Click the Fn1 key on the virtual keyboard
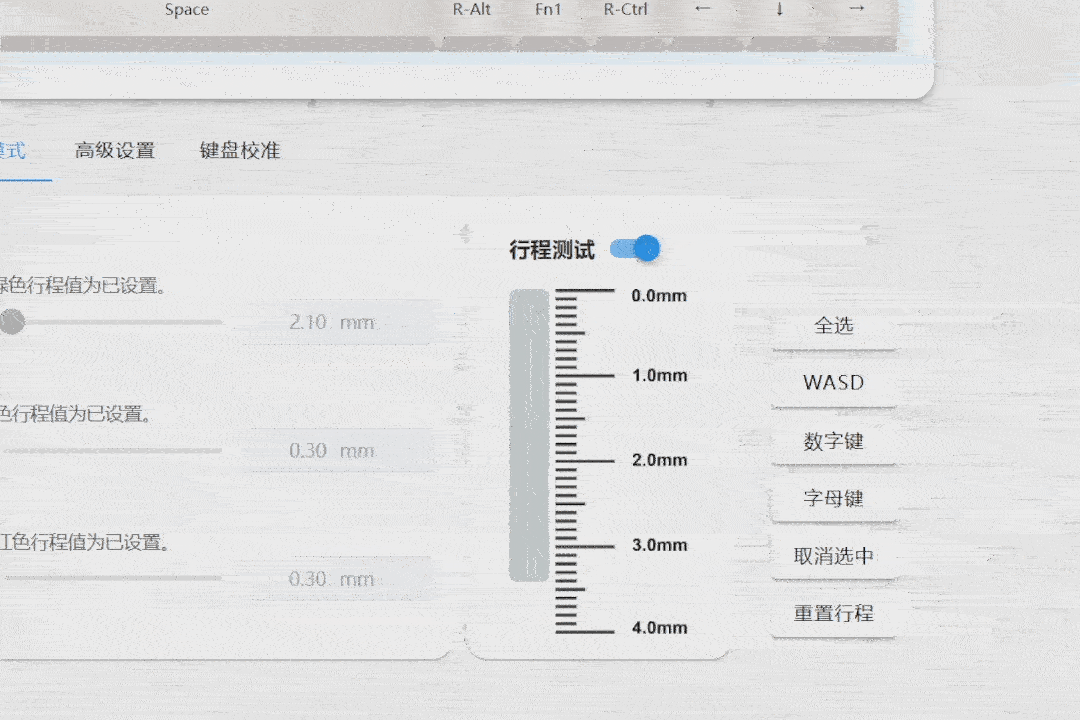The image size is (1080, 720). coord(548,9)
